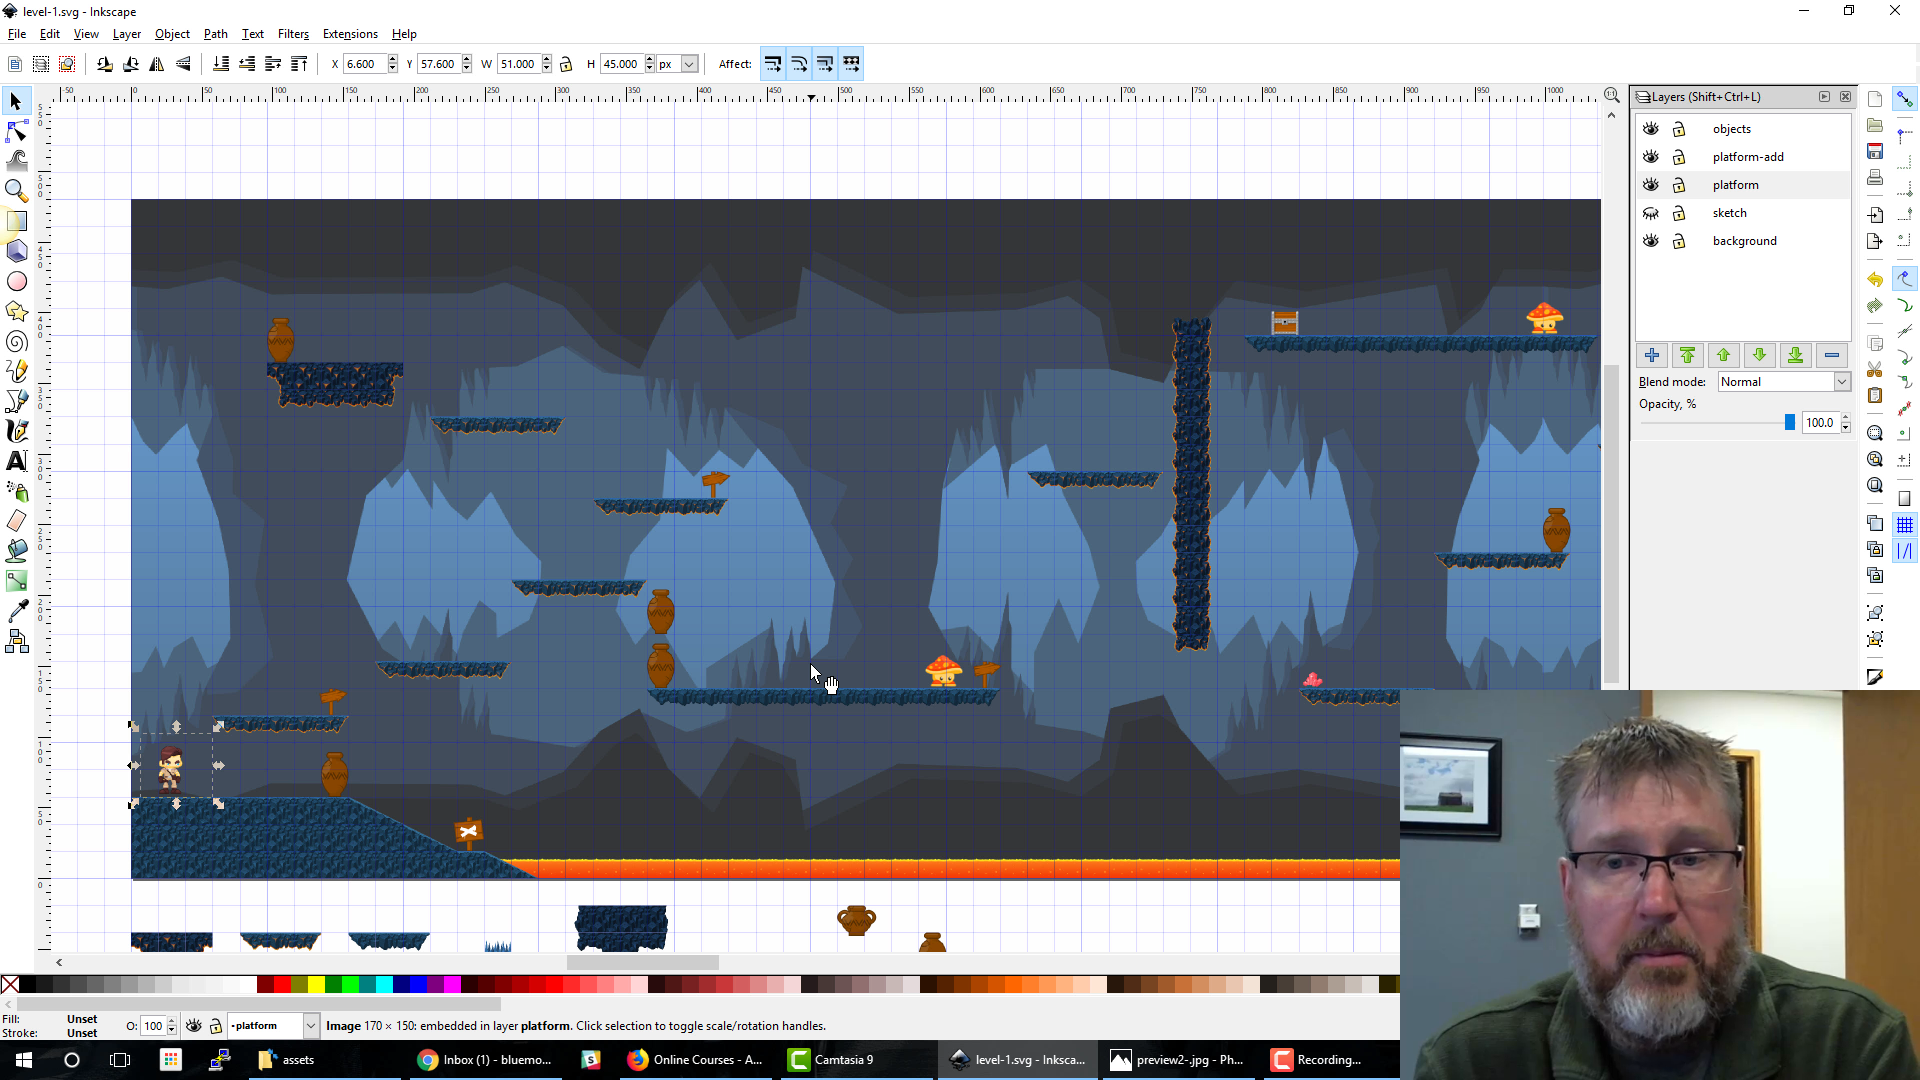Show the sketch layer with eye icon
1920x1080 pixels.
click(1651, 213)
